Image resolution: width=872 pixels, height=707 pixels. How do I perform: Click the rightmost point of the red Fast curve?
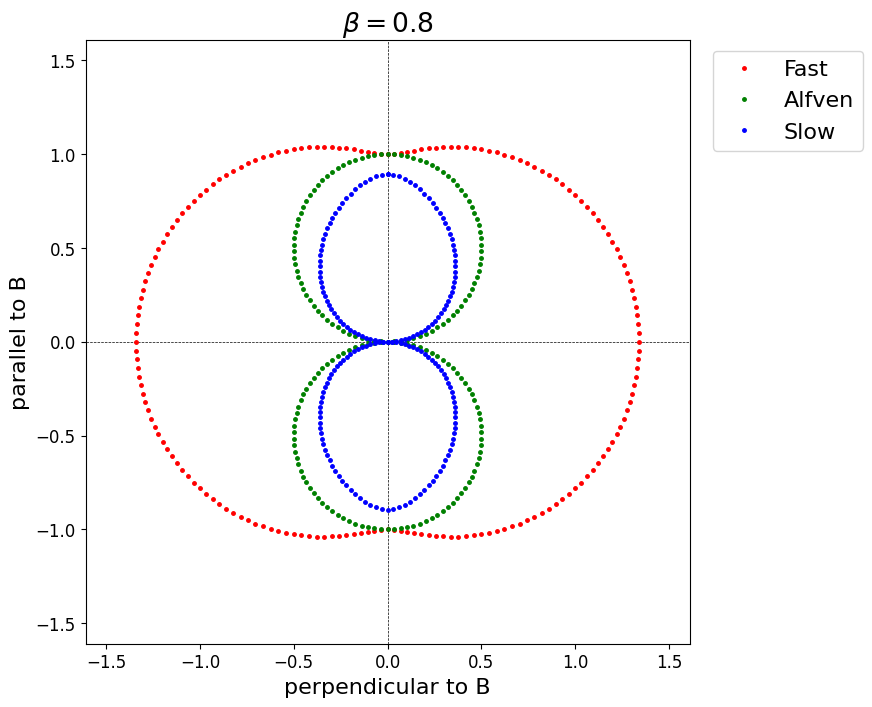[x=640, y=342]
